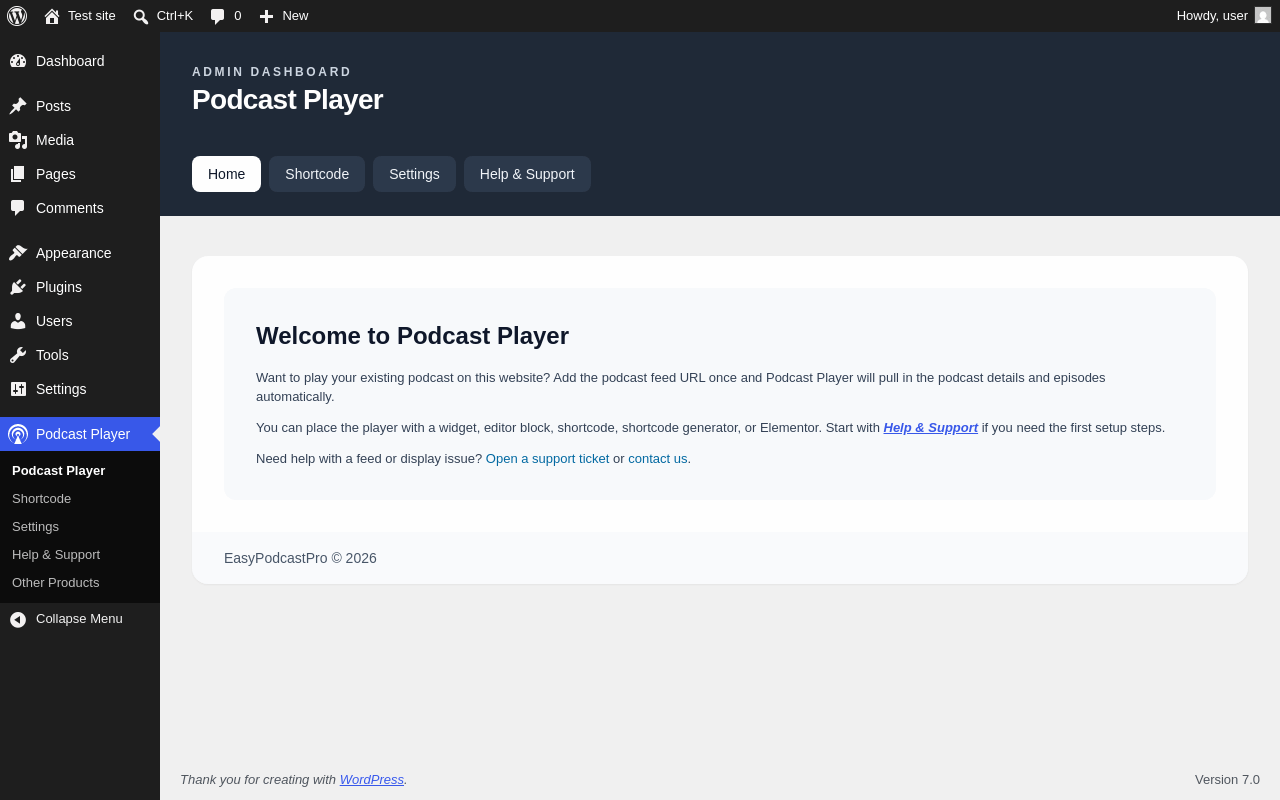Click the "EasyPodcastPro © 2026" footer text
1280x800 pixels.
click(300, 558)
